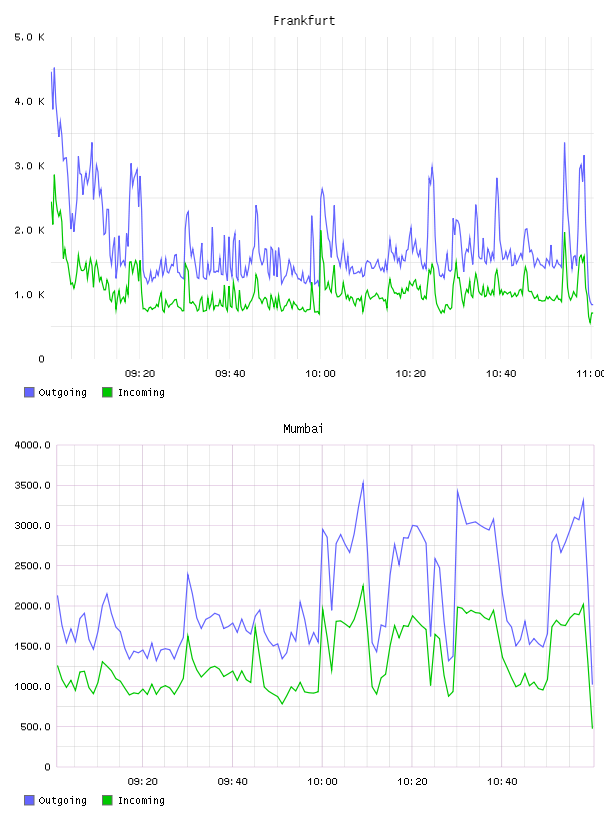Image resolution: width=608 pixels, height=816 pixels.
Task: Select the Incoming label under the Frankfurt chart
Action: point(141,393)
